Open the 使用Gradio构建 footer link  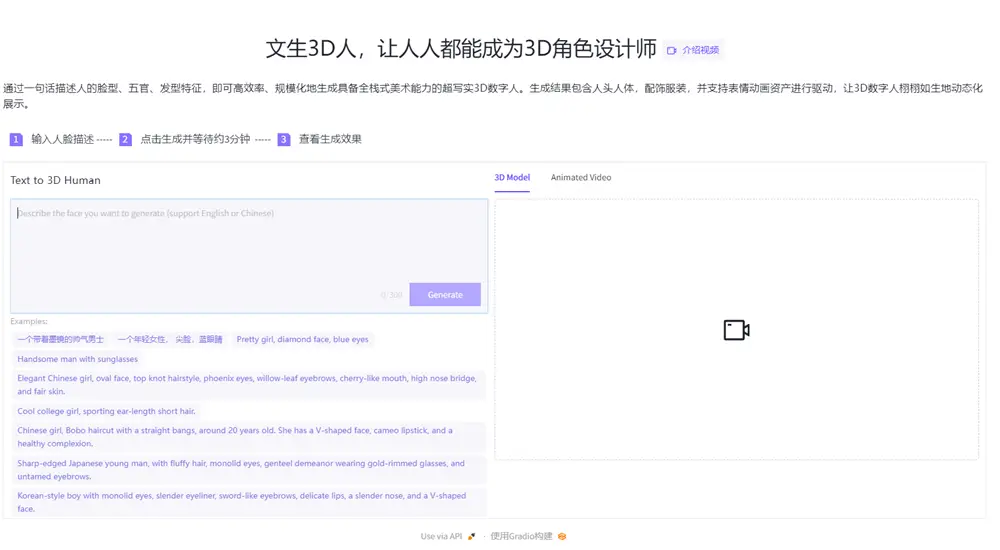click(521, 537)
